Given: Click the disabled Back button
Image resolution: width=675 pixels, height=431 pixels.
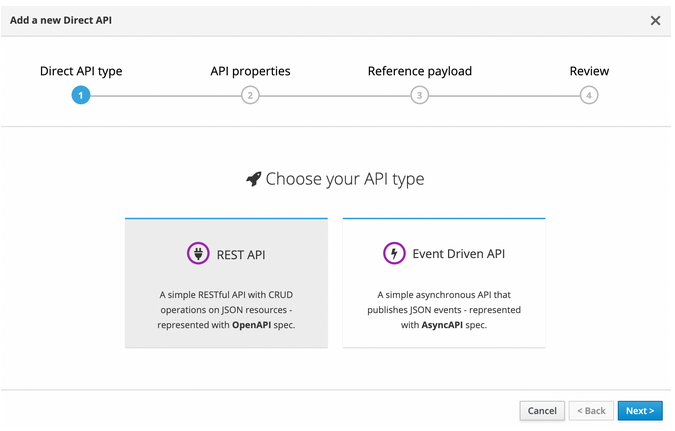Looking at the screenshot, I should click(x=591, y=411).
